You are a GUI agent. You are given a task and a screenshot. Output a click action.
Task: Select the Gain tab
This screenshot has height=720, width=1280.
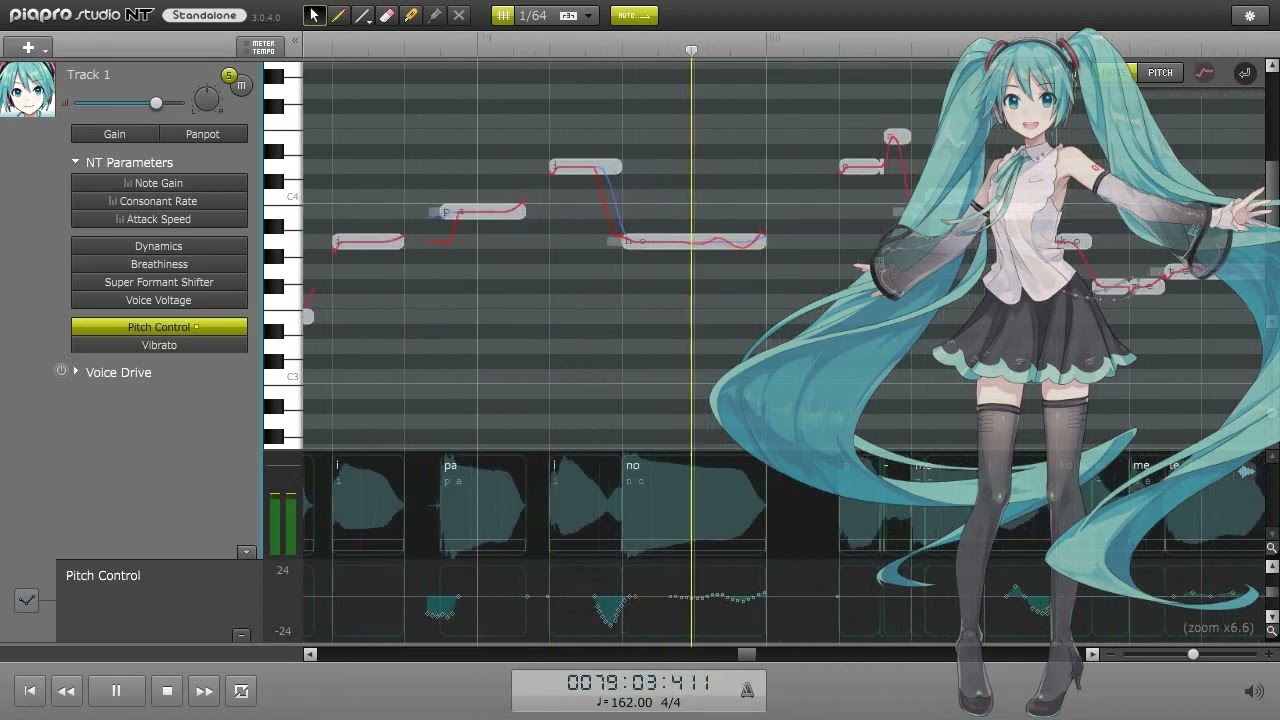click(115, 134)
